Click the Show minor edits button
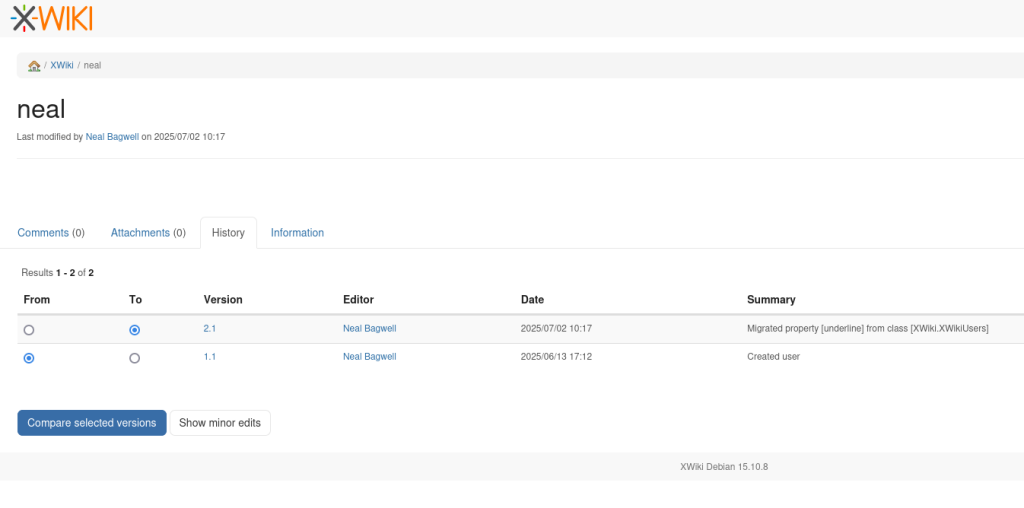The height and width of the screenshot is (508, 1024). coord(220,423)
